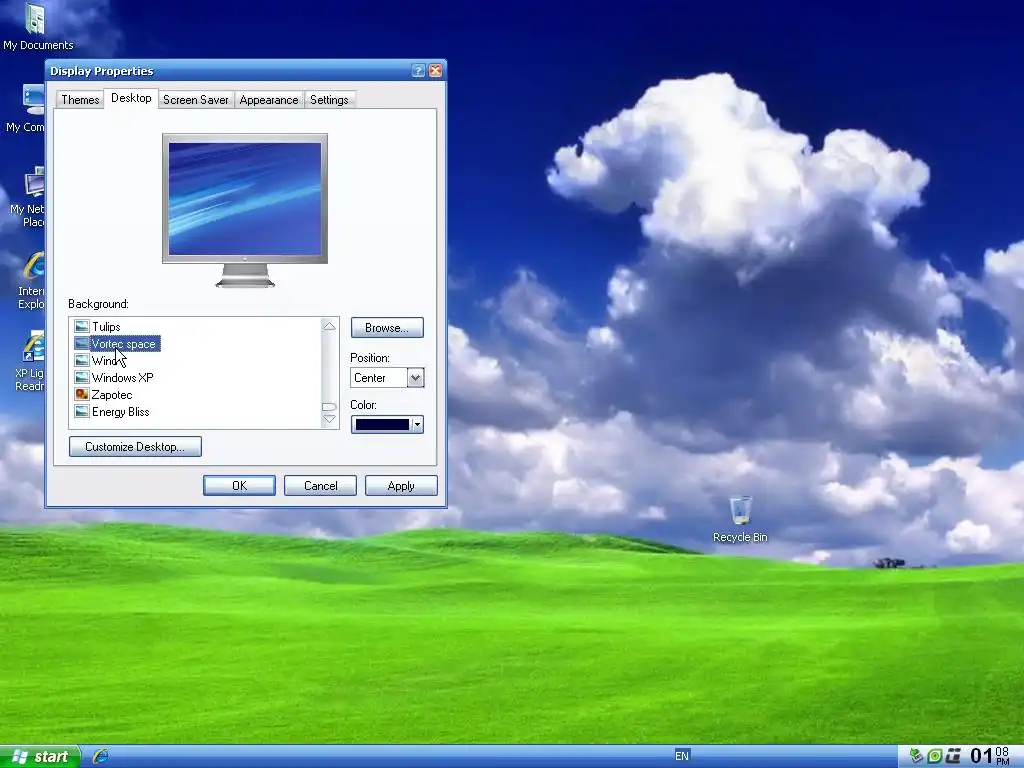1024x768 pixels.
Task: Click the green circular tray icon
Action: click(935, 756)
